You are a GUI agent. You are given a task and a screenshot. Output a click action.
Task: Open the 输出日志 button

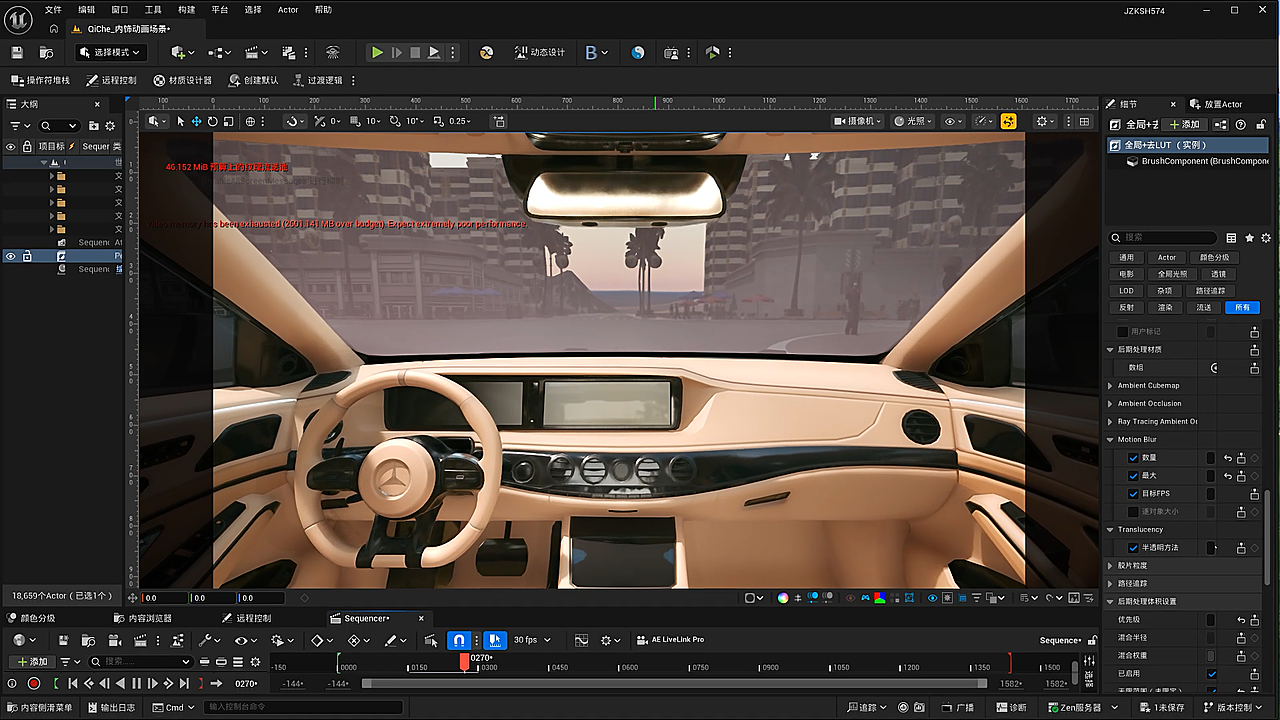[x=113, y=708]
